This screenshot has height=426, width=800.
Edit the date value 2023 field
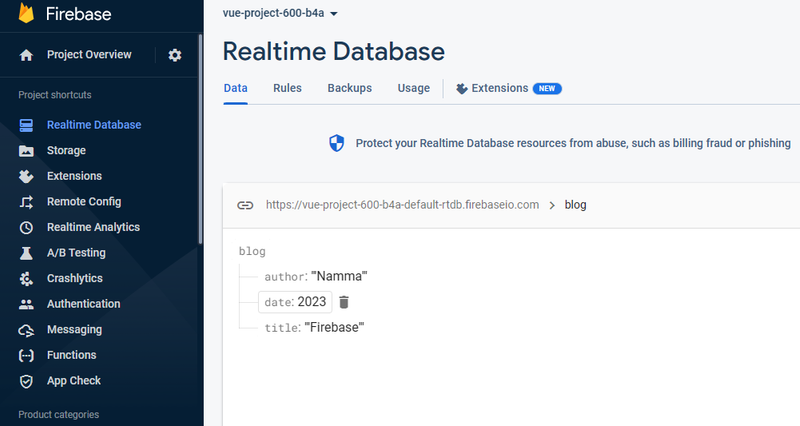pyautogui.click(x=312, y=302)
